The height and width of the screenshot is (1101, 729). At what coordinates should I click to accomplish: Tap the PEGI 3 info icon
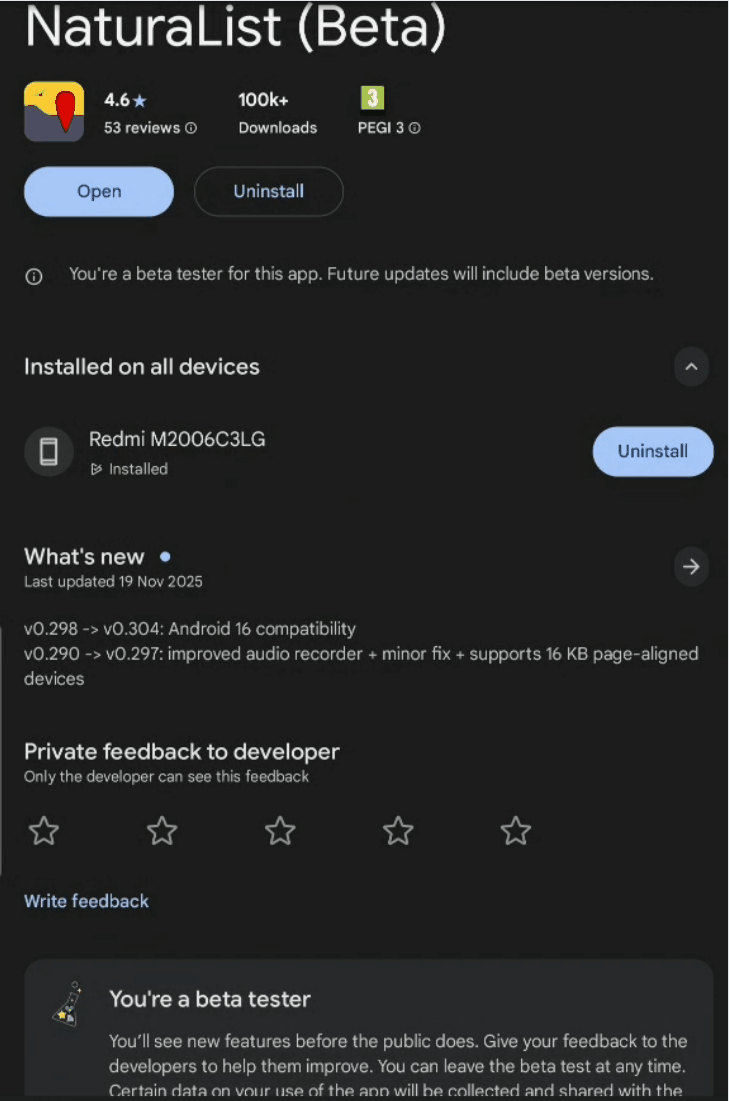415,128
